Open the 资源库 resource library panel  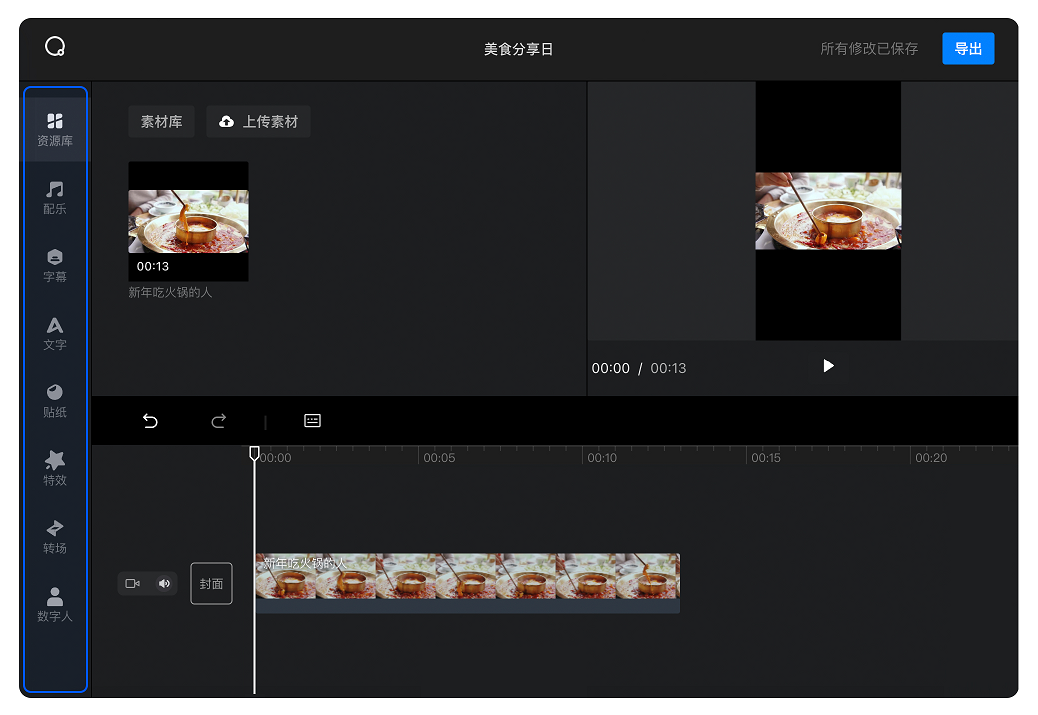click(x=55, y=130)
